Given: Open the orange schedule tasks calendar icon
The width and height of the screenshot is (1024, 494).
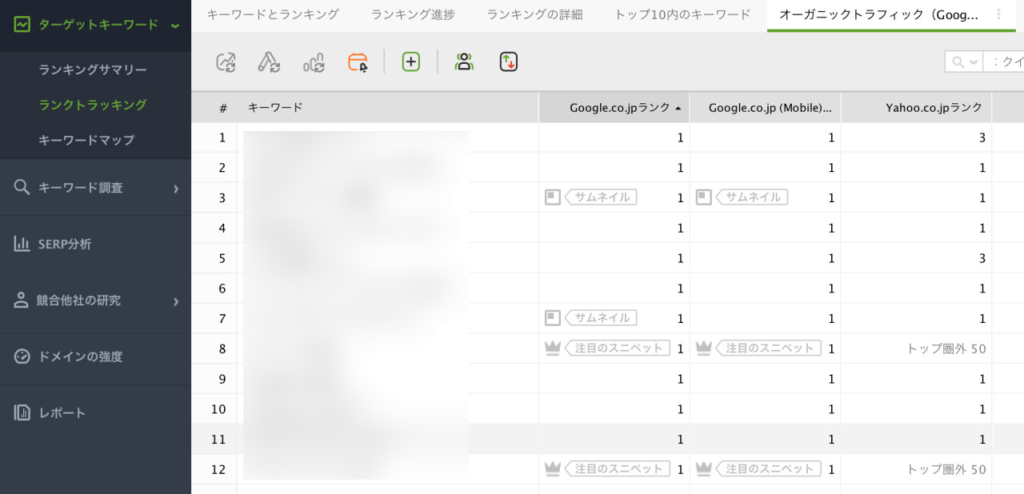Looking at the screenshot, I should coord(358,62).
